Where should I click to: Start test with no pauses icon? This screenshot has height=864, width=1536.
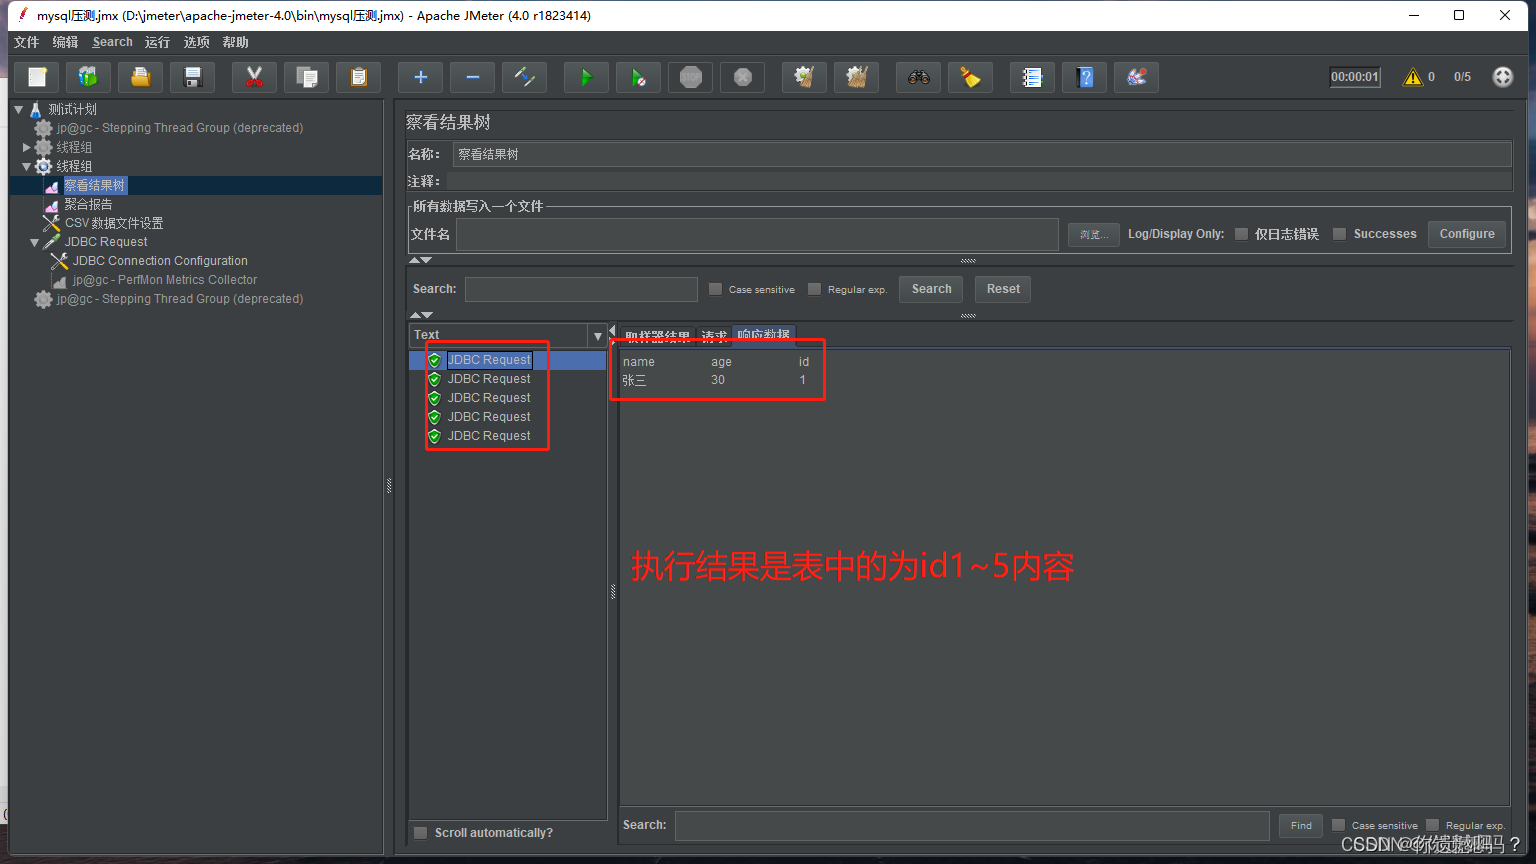point(639,77)
